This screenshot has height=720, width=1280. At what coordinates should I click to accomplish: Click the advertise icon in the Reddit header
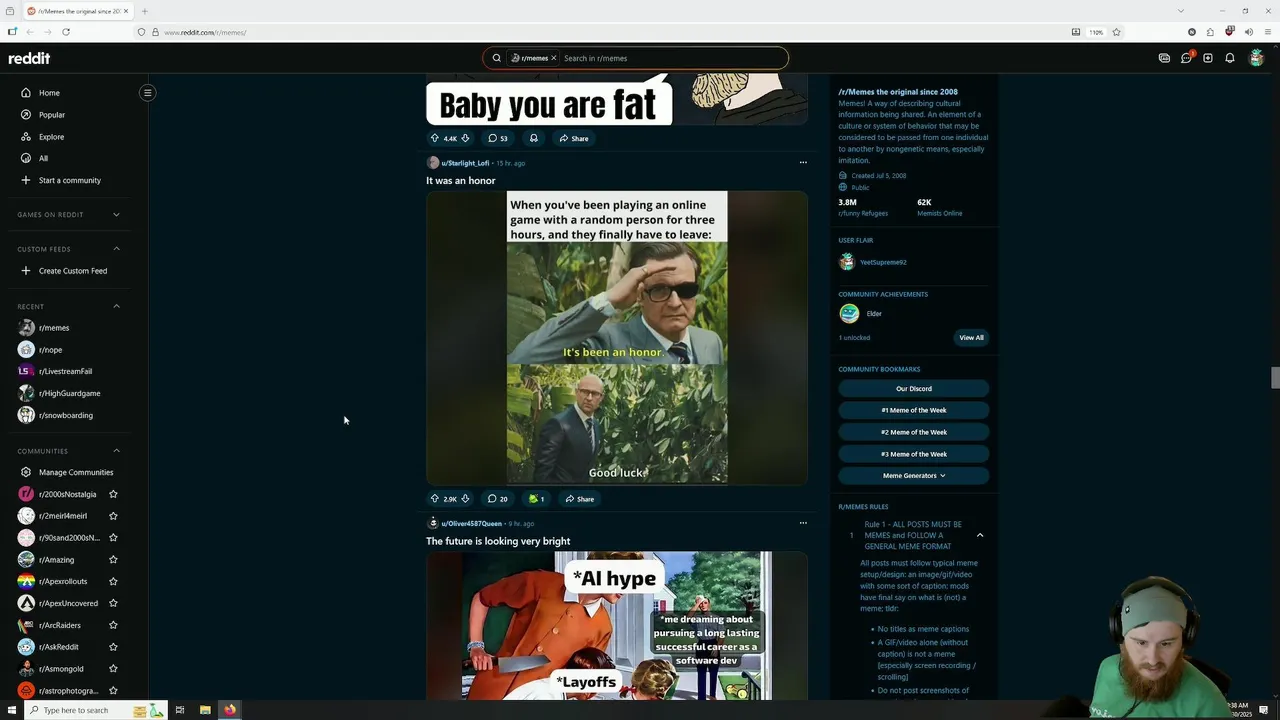[1164, 58]
